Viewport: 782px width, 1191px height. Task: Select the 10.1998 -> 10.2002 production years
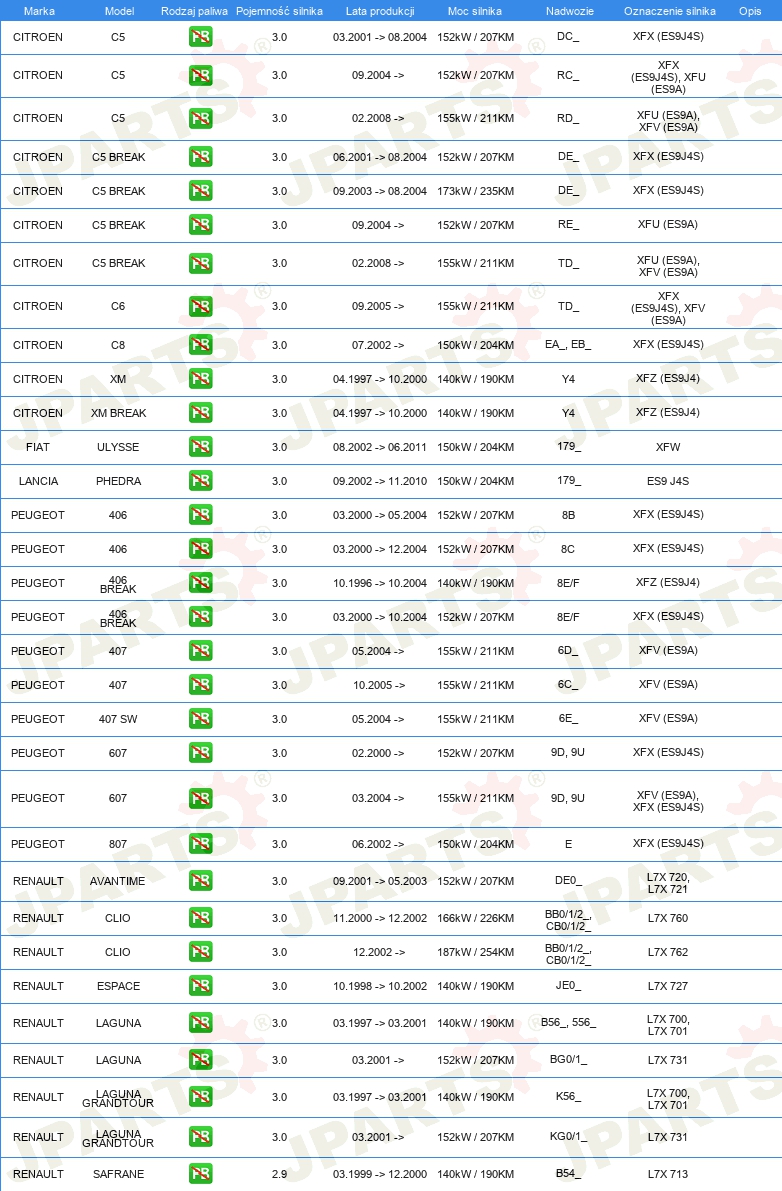click(380, 986)
